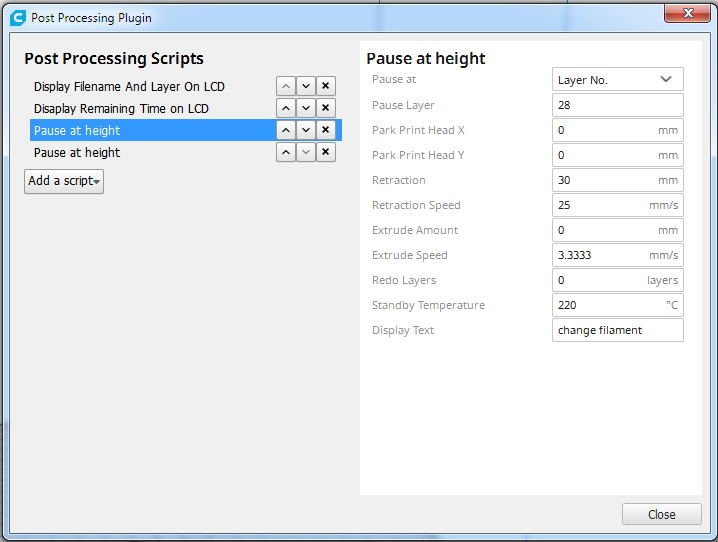This screenshot has height=542, width=718.
Task: Select Display Remaining Time on LCD script
Action: [121, 108]
